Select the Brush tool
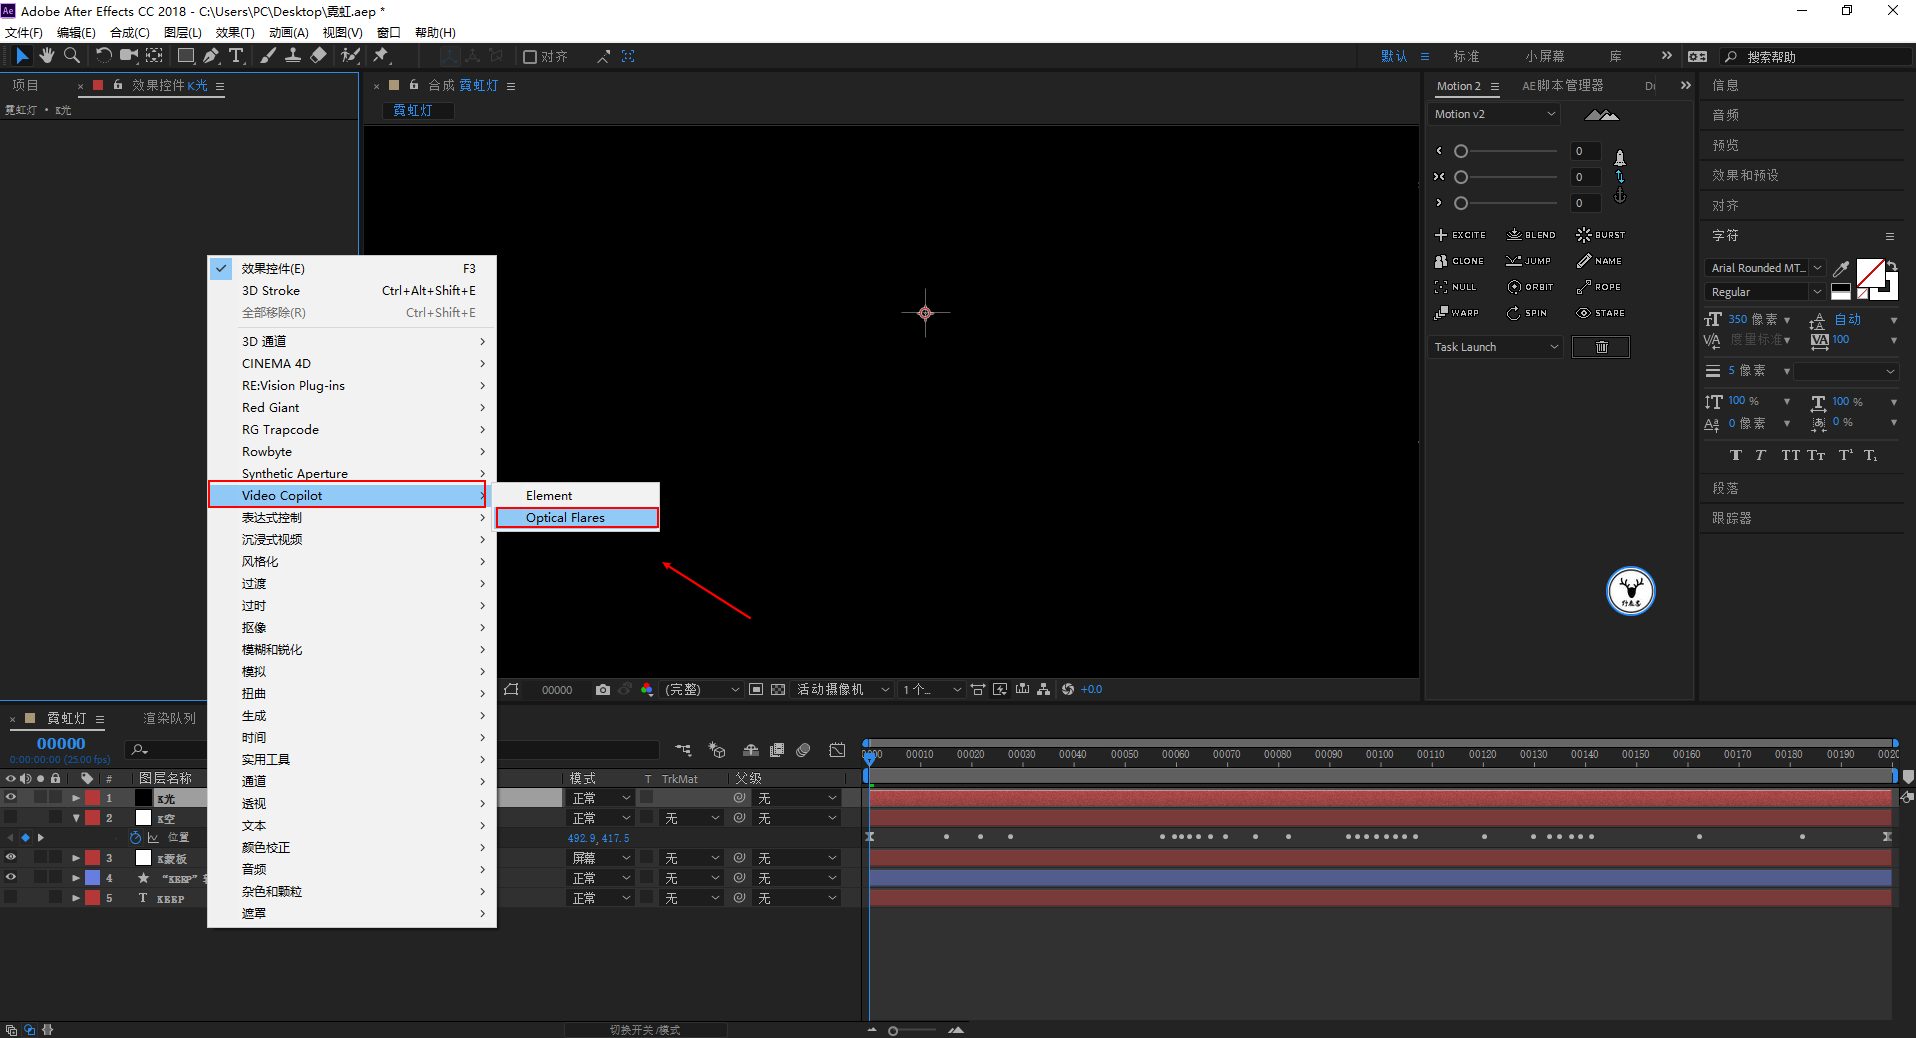The image size is (1916, 1038). [x=268, y=56]
